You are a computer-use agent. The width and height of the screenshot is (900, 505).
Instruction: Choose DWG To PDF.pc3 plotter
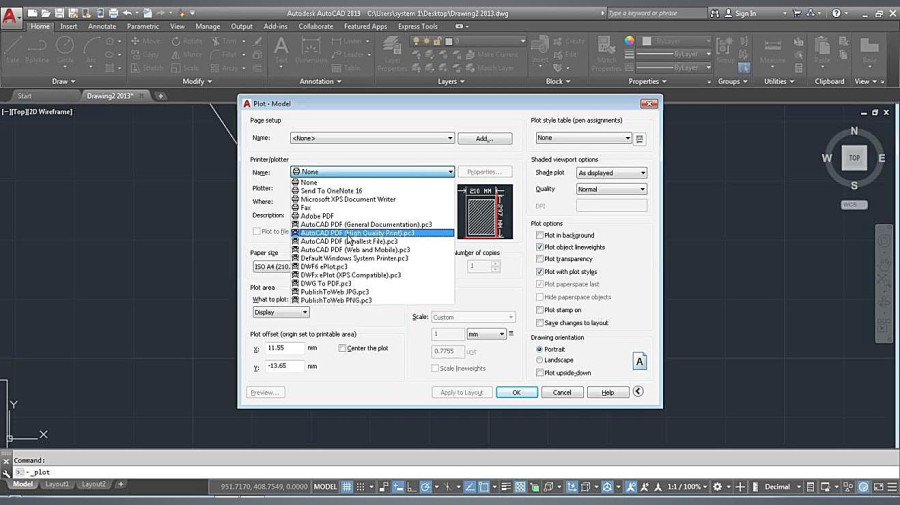372,283
